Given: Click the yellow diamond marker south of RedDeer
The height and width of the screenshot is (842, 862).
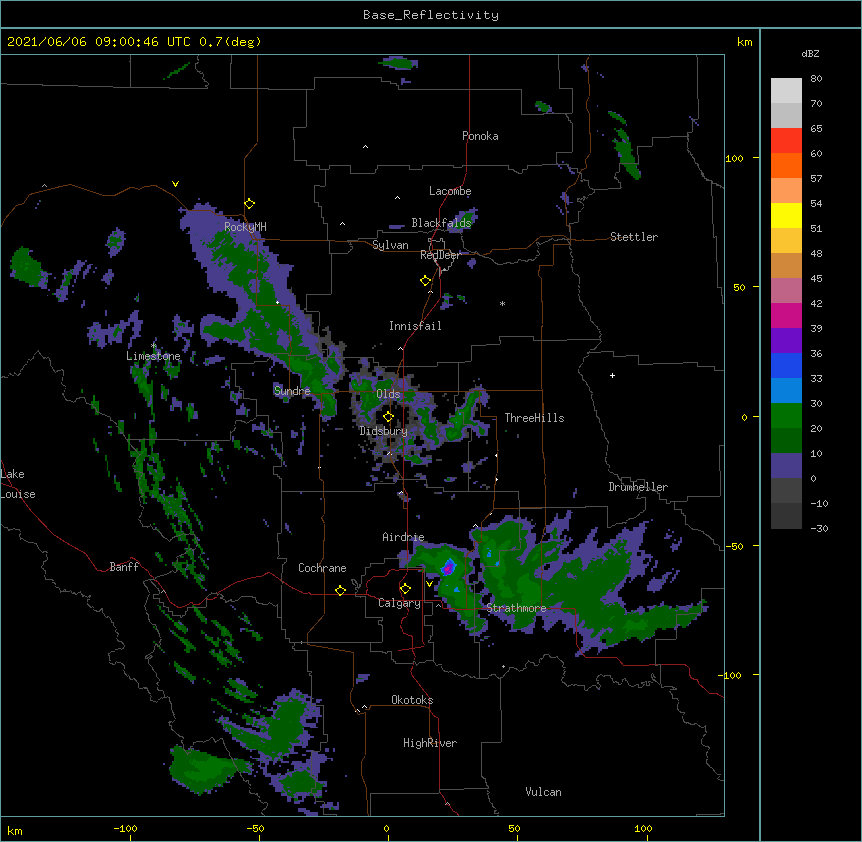Looking at the screenshot, I should (425, 280).
